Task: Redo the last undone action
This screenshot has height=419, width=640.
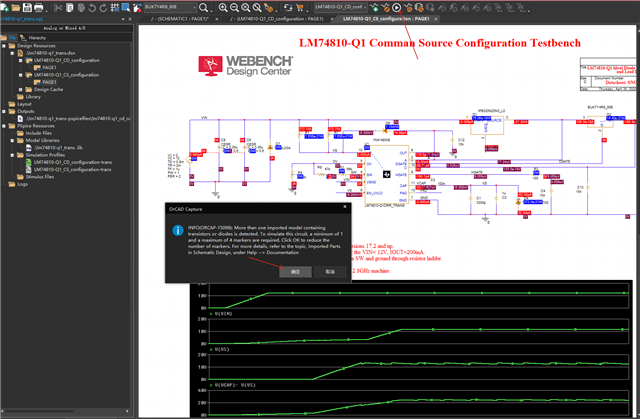Action: 103,7
